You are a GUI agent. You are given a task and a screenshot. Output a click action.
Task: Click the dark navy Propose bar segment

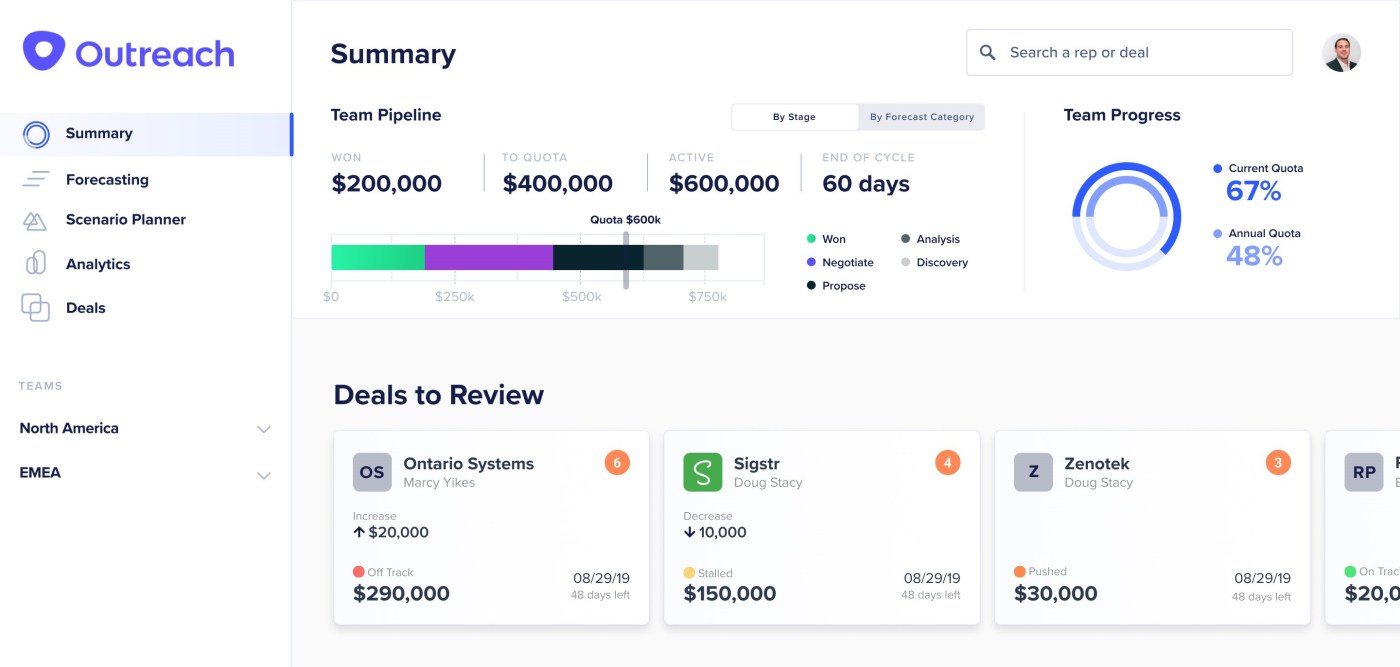(x=598, y=257)
